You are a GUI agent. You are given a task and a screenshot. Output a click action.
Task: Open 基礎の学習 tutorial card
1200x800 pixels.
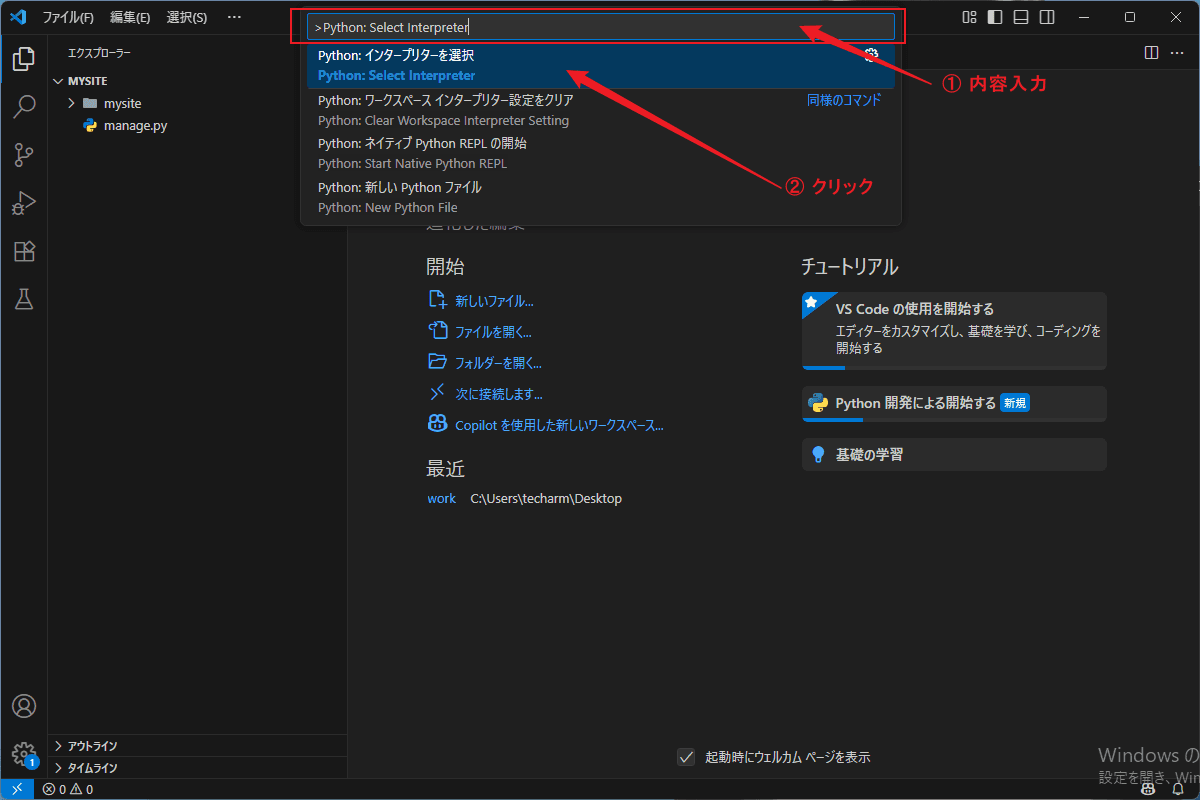(954, 455)
